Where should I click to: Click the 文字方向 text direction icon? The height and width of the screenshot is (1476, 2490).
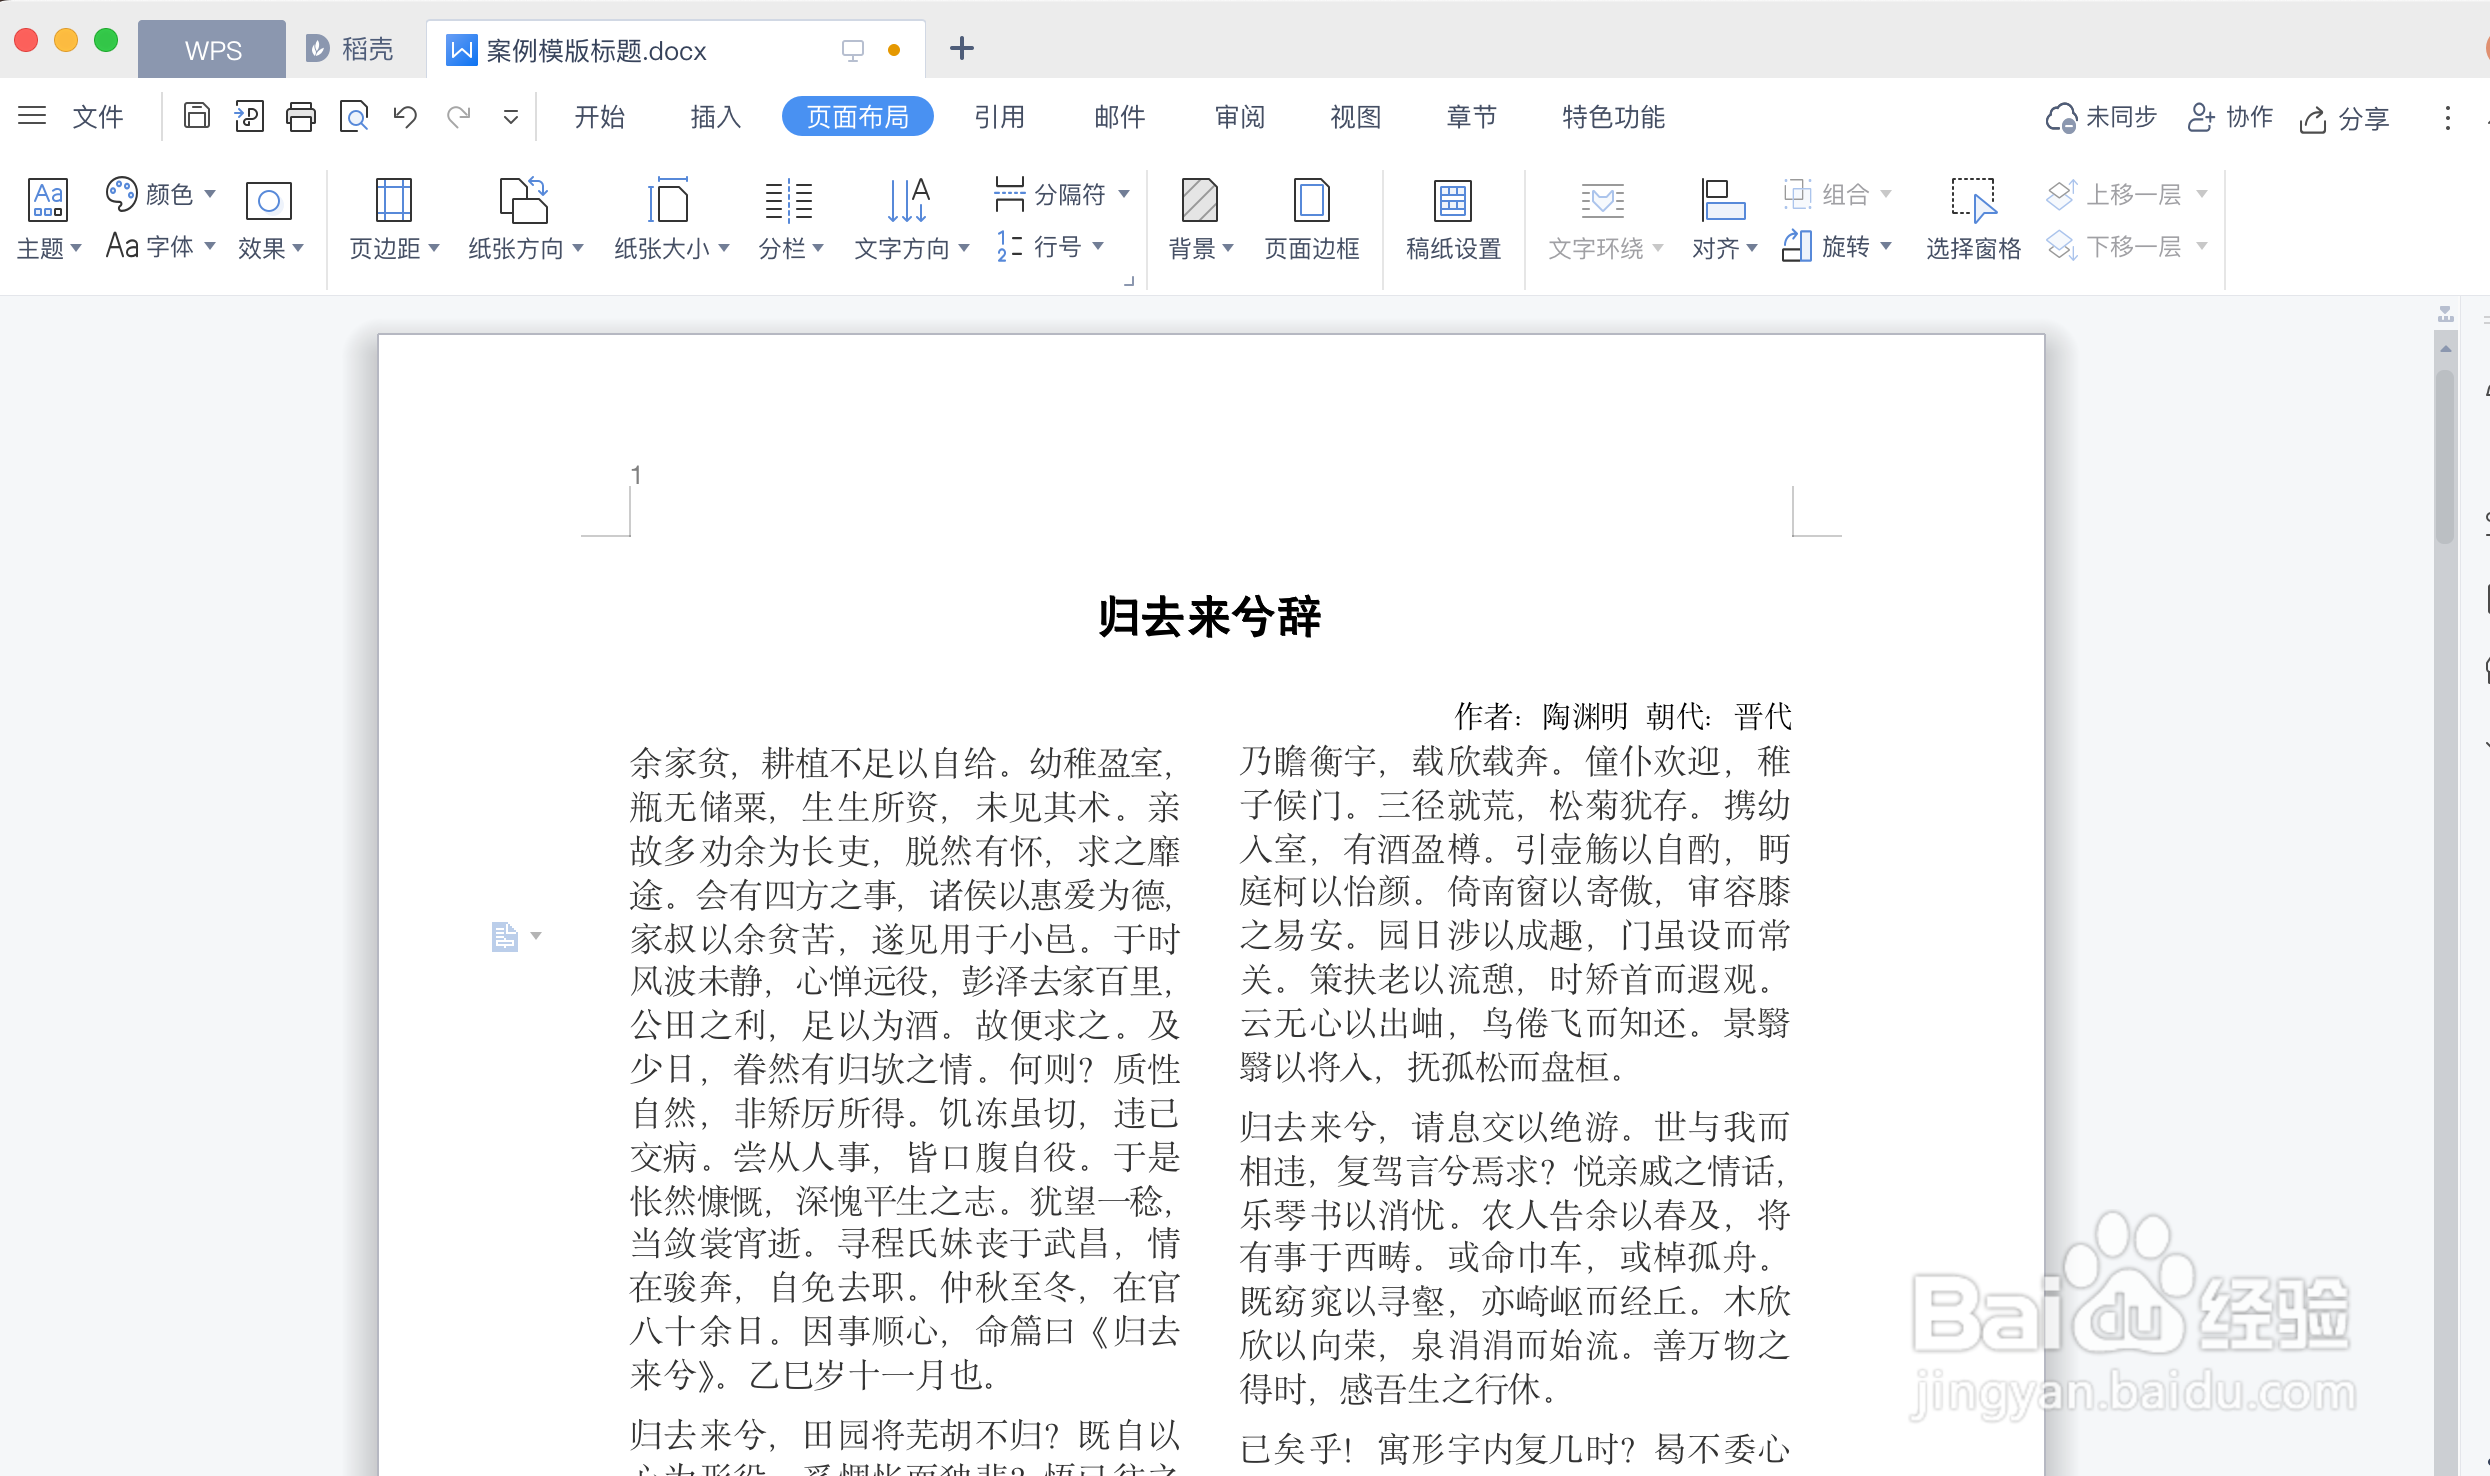pyautogui.click(x=909, y=200)
